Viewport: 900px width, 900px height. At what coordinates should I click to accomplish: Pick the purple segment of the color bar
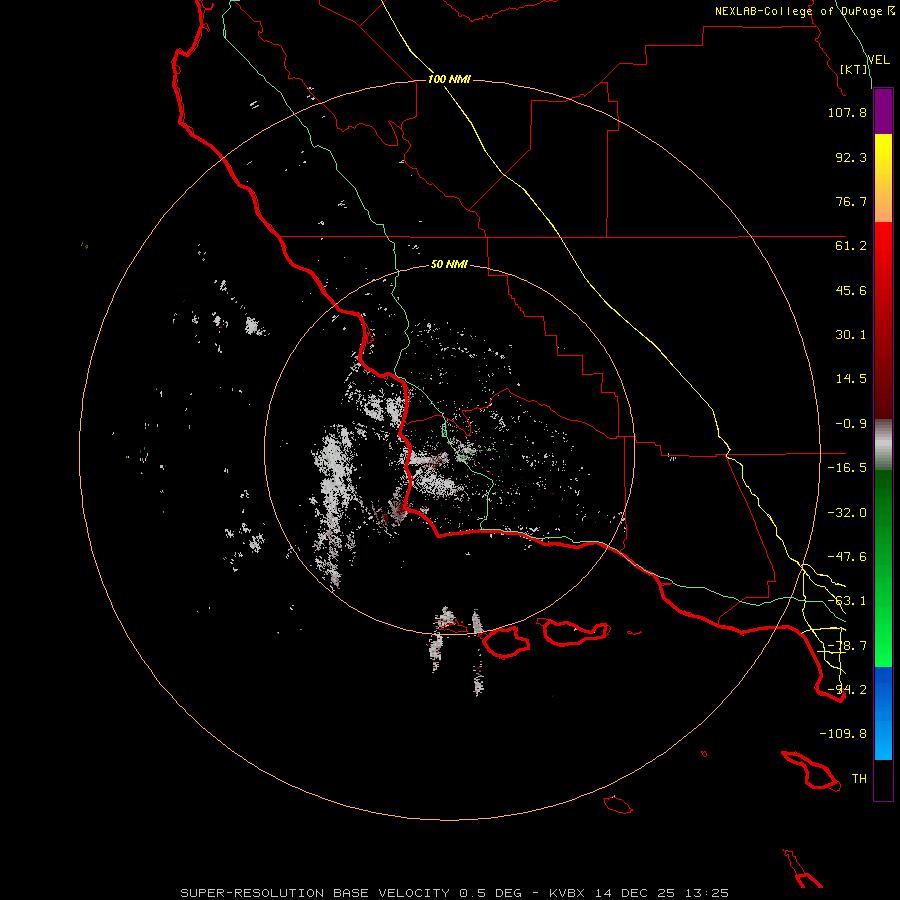pyautogui.click(x=883, y=112)
